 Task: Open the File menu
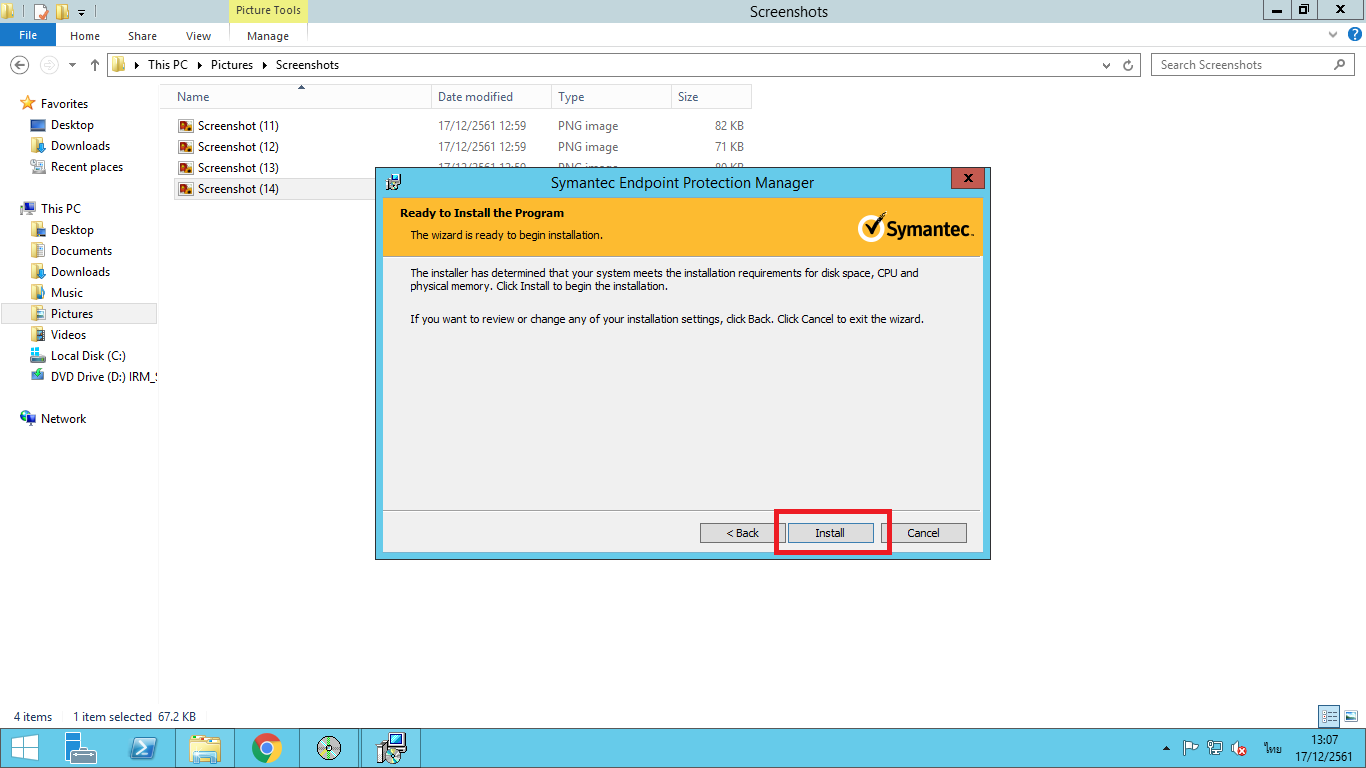pyautogui.click(x=28, y=35)
